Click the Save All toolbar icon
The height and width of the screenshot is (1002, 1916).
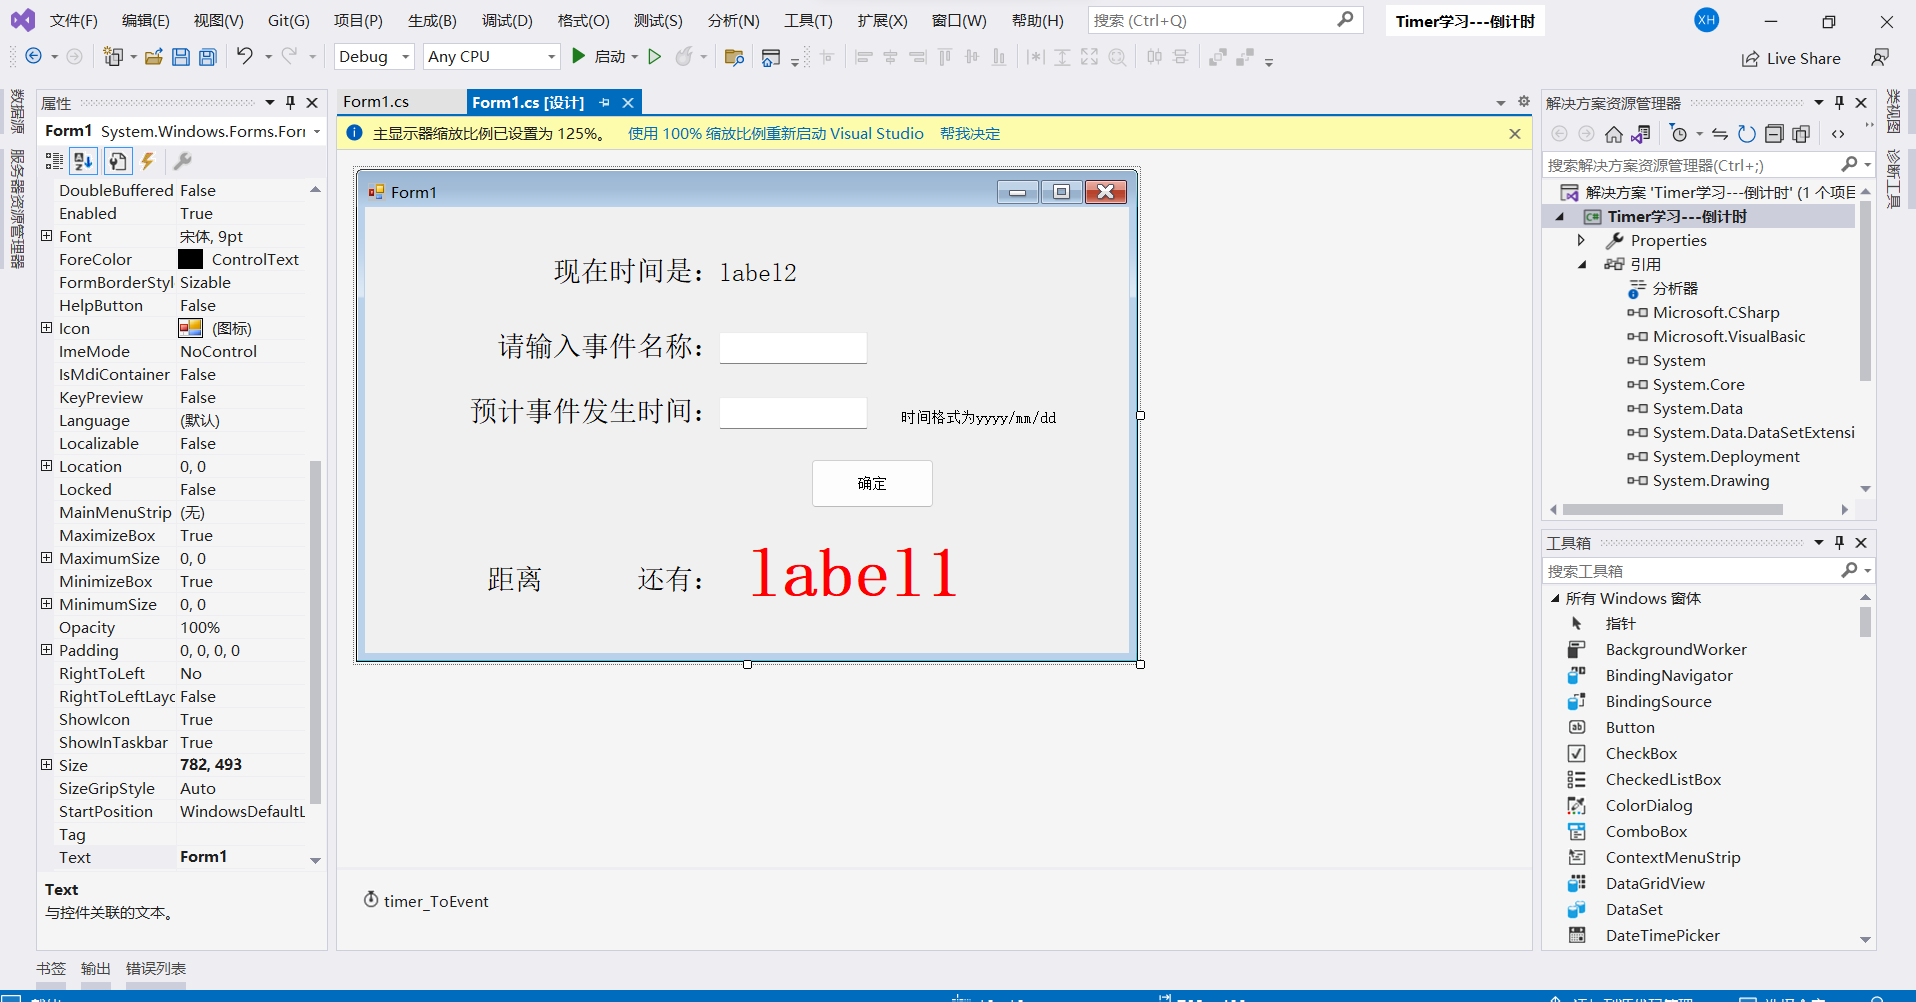pos(207,57)
